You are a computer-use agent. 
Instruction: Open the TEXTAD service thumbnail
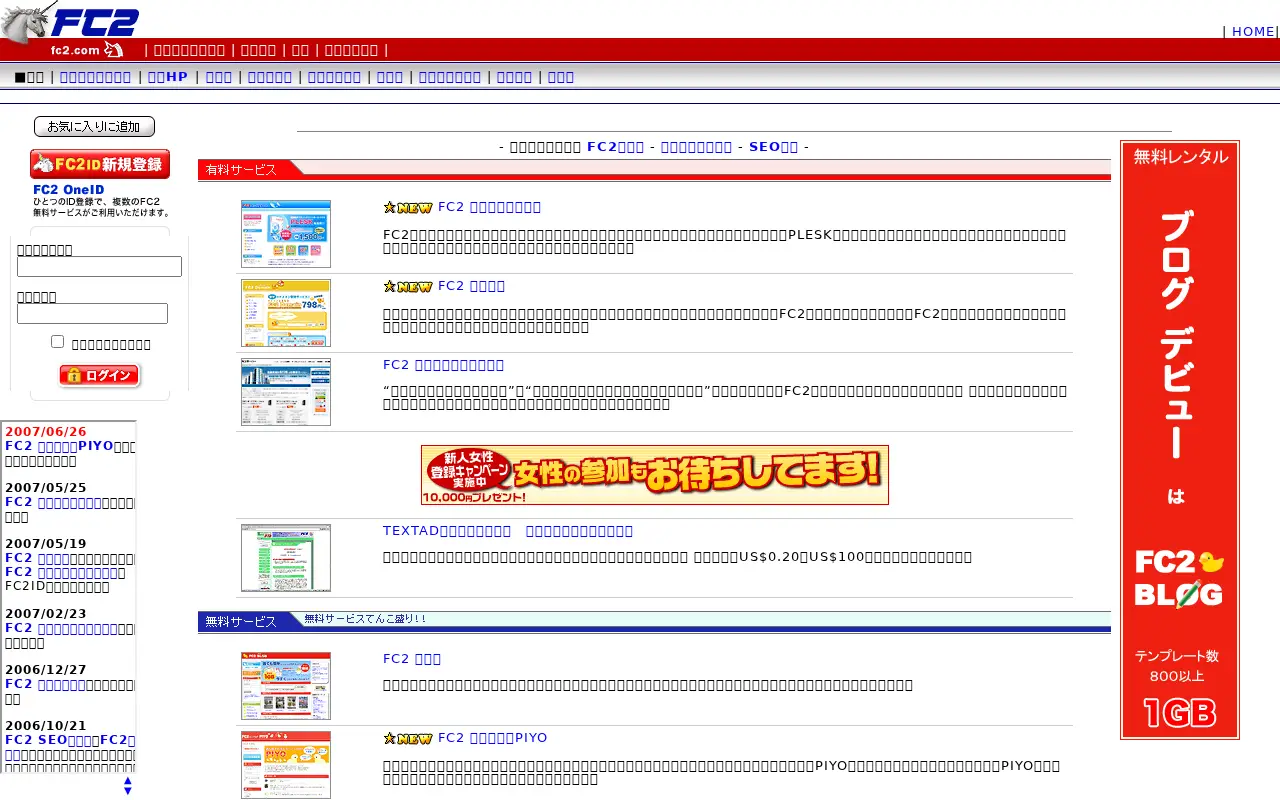285,558
